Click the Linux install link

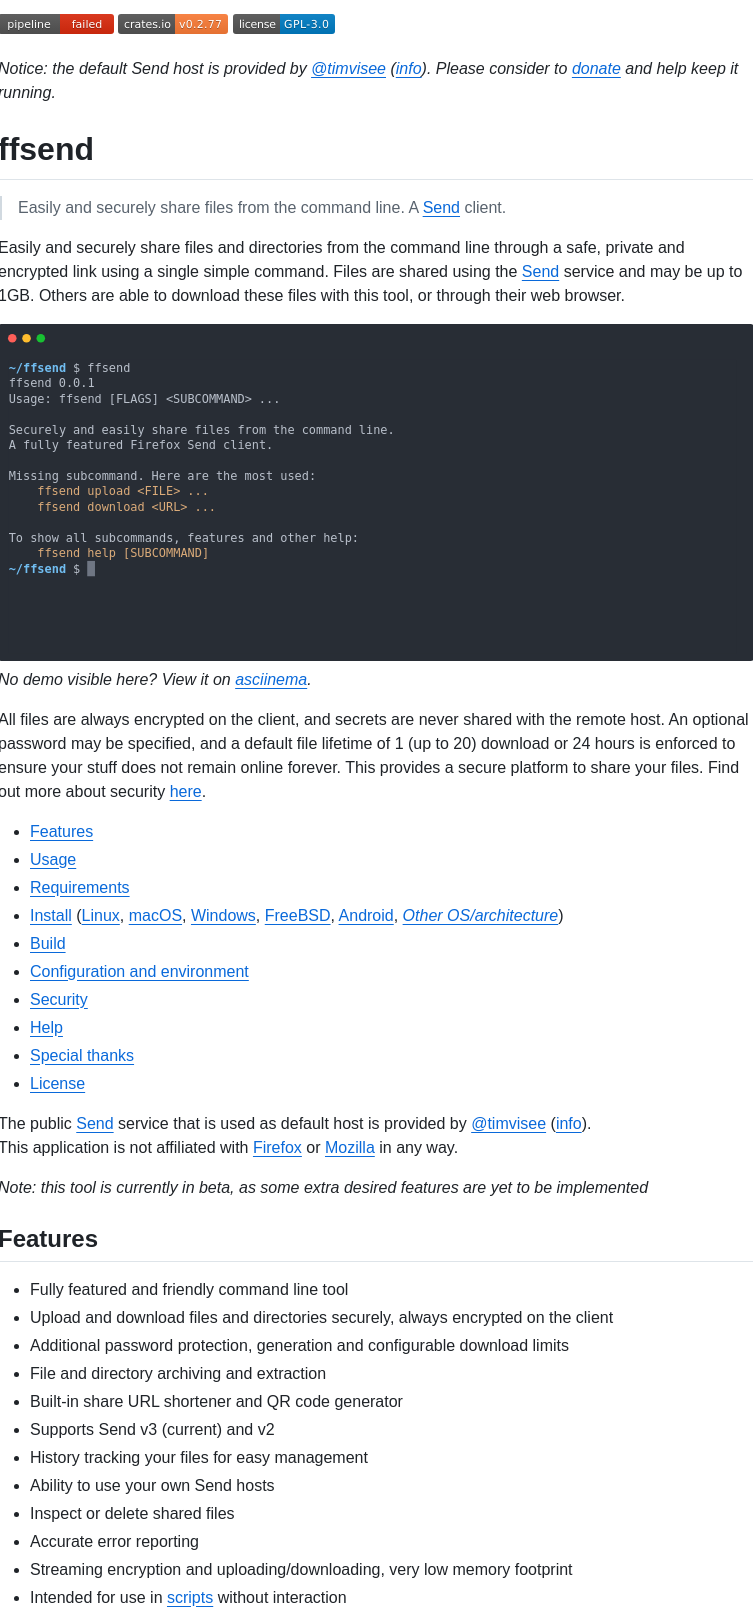[x=100, y=916]
